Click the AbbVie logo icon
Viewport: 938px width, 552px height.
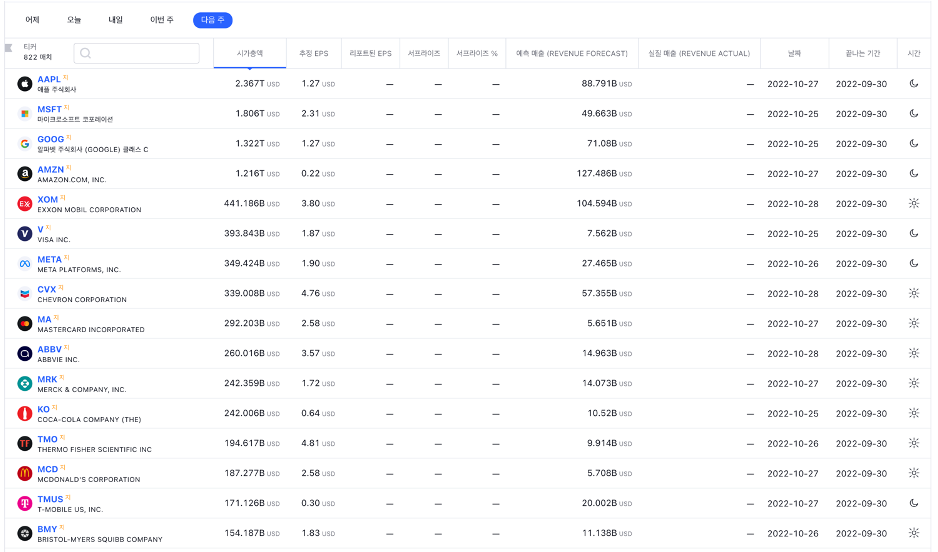pyautogui.click(x=25, y=353)
